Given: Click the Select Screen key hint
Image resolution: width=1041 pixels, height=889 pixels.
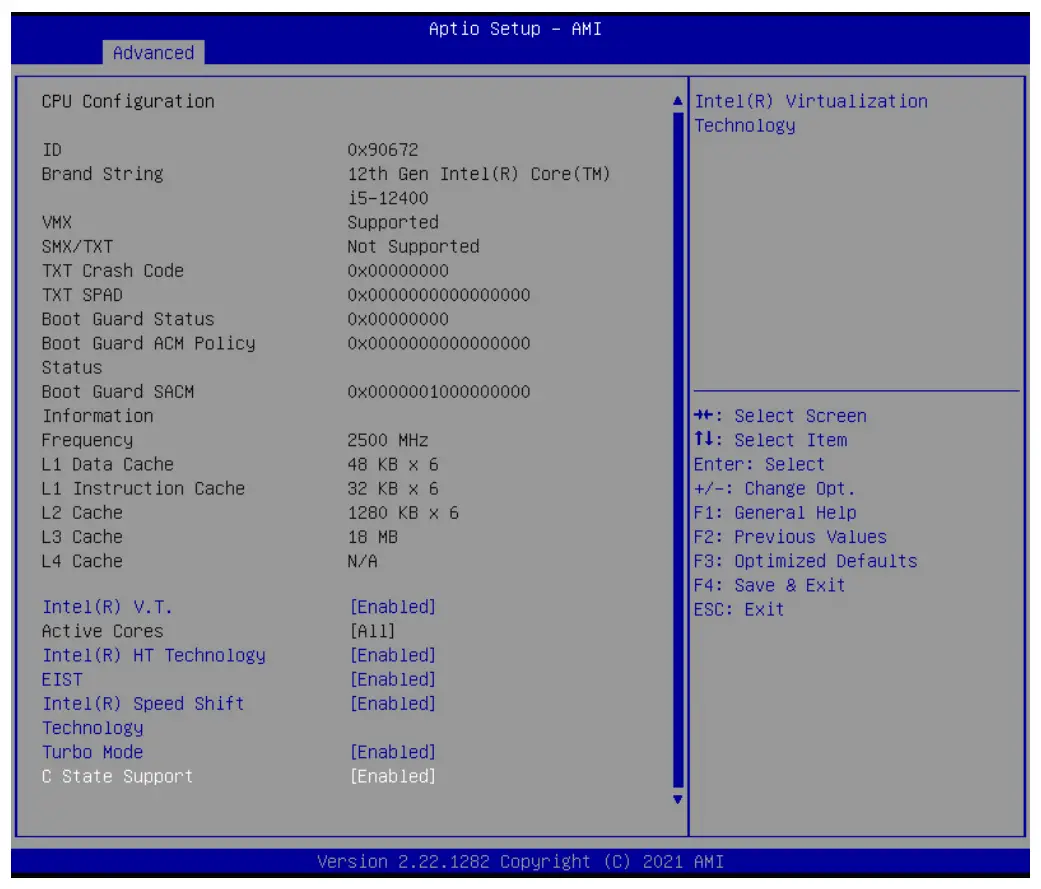Looking at the screenshot, I should (x=780, y=416).
